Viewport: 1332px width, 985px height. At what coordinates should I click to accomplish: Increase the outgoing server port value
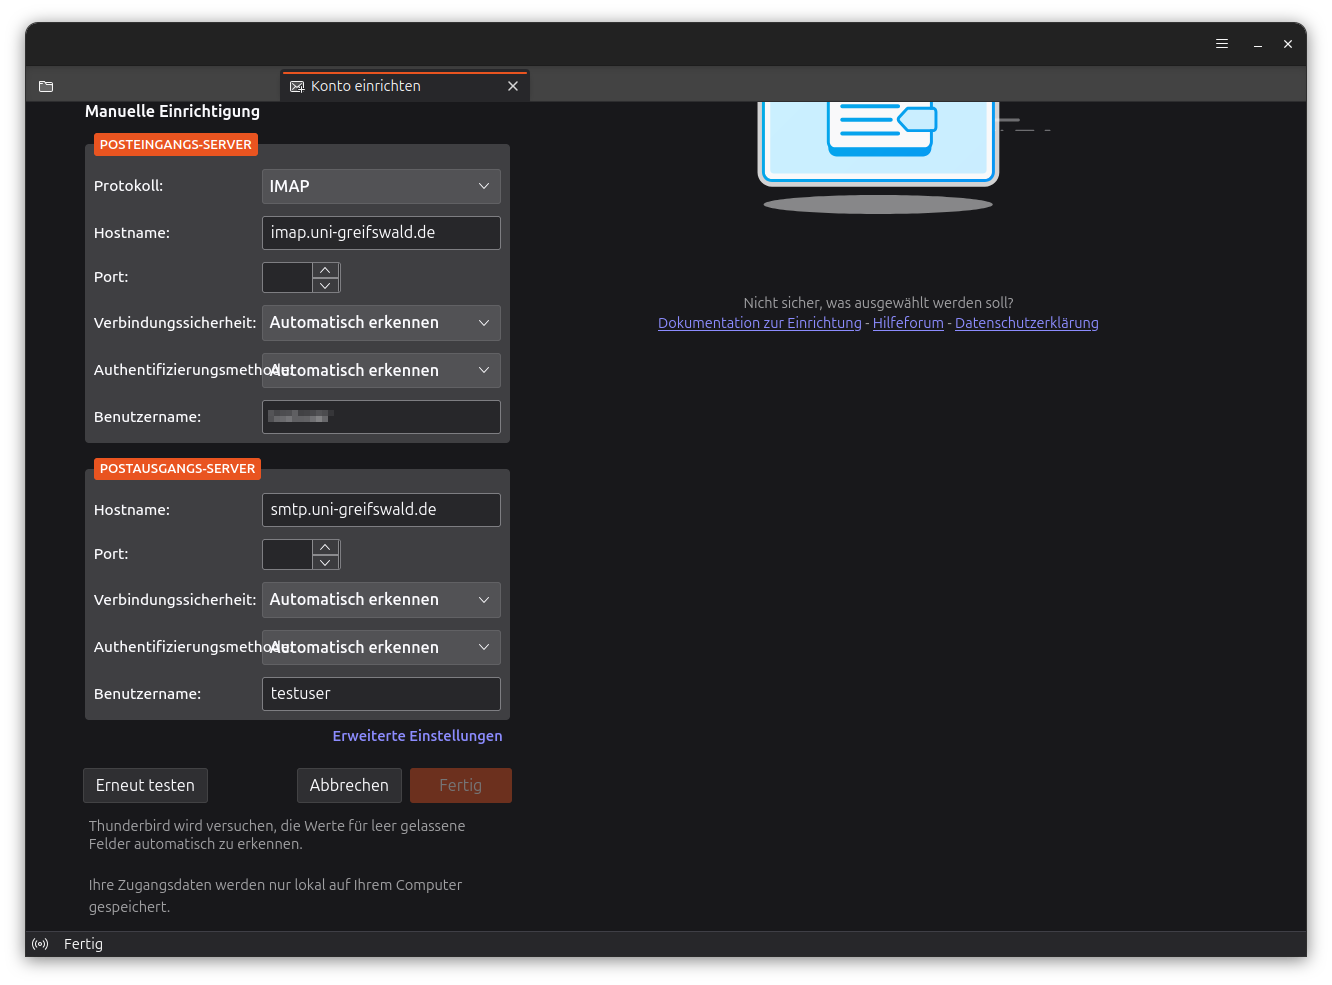tap(325, 547)
